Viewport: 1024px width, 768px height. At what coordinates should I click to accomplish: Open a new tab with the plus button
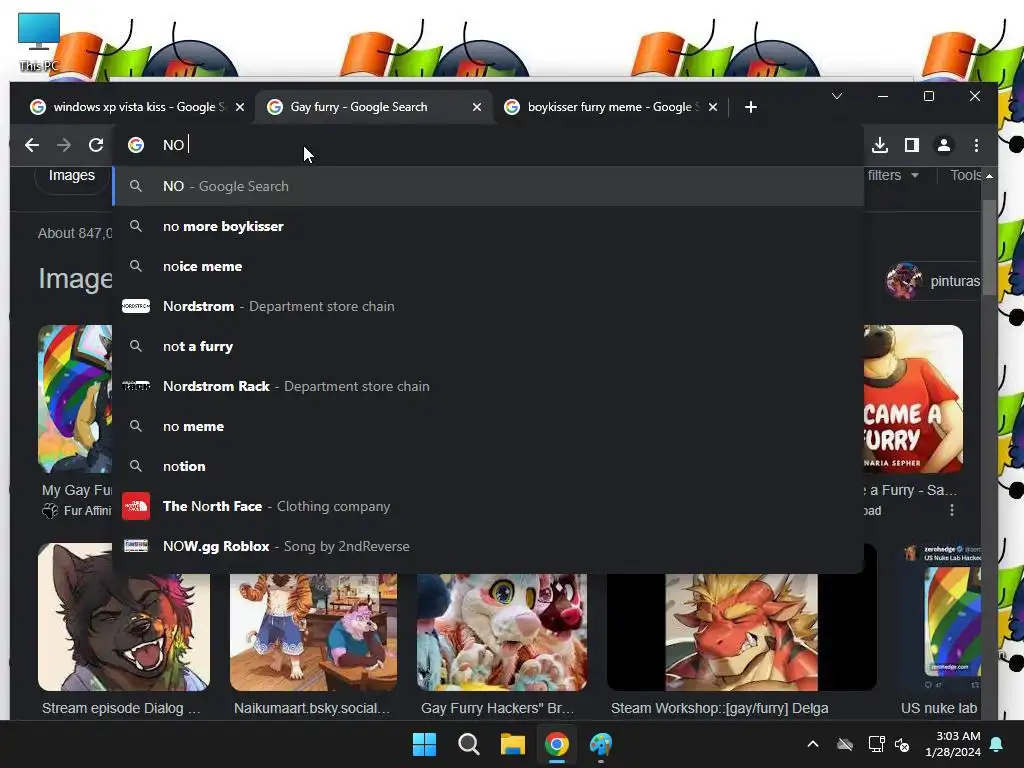751,107
